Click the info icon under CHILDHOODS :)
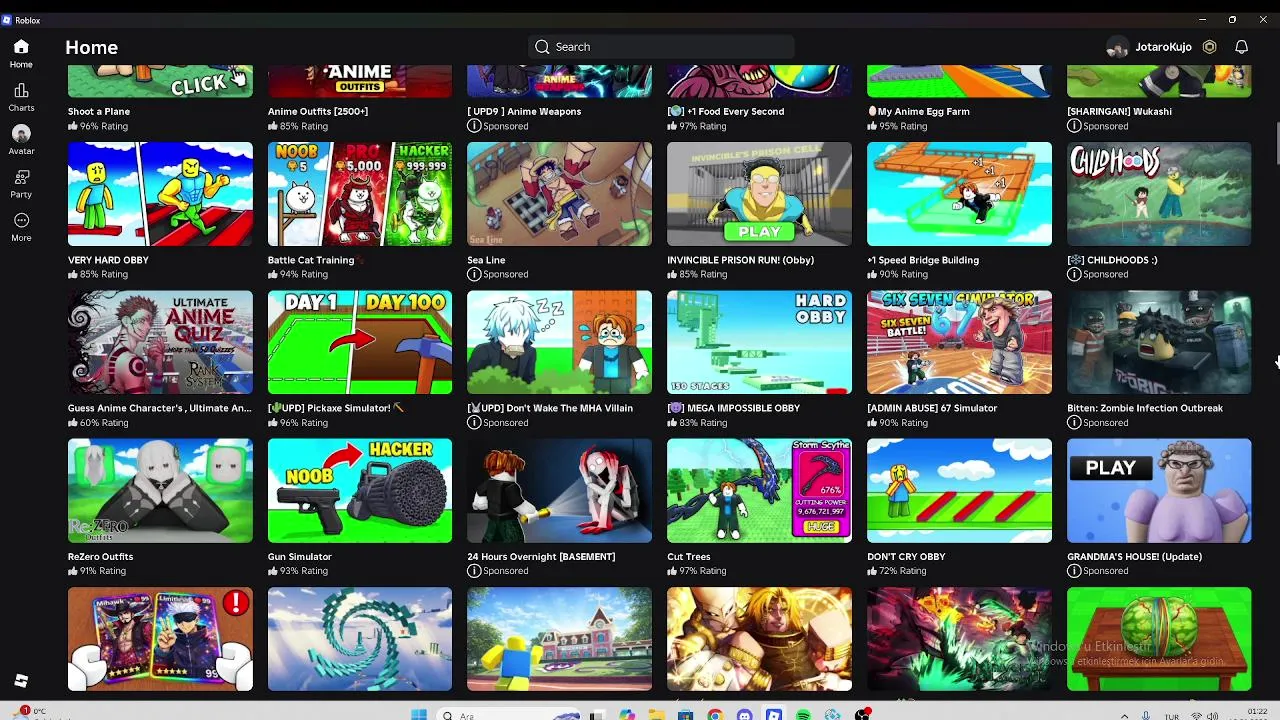 [1074, 274]
